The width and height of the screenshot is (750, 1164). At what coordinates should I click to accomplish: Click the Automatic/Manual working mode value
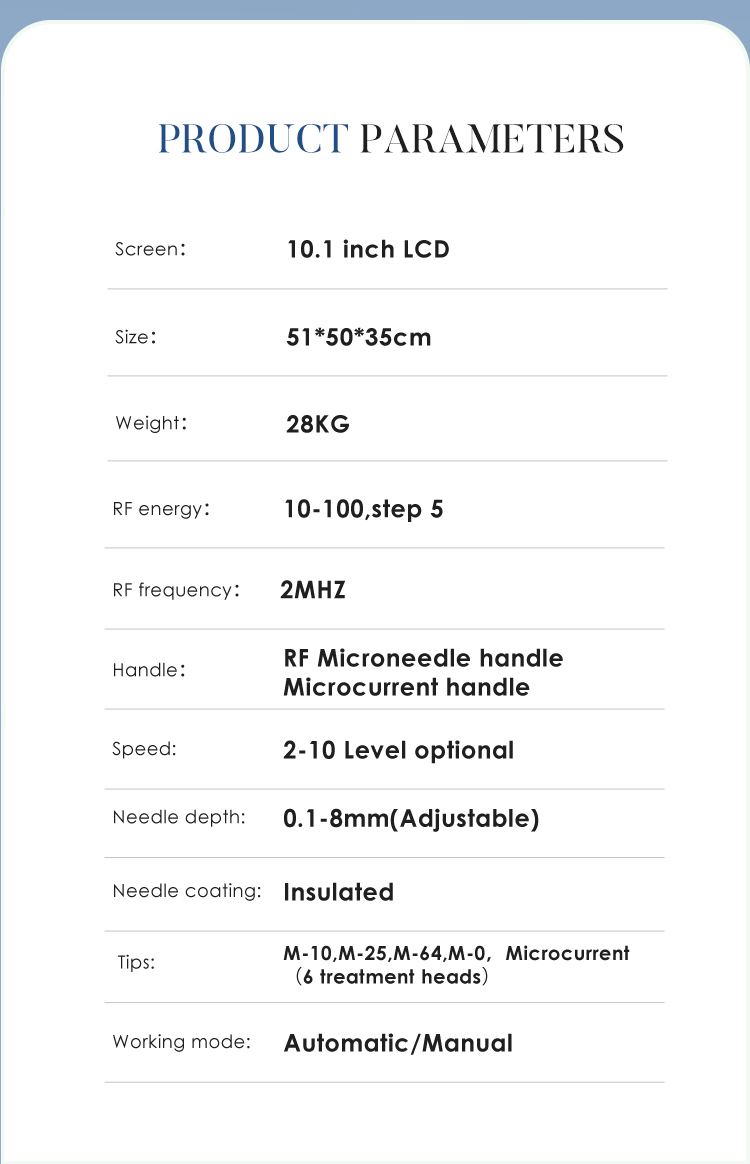point(398,1043)
